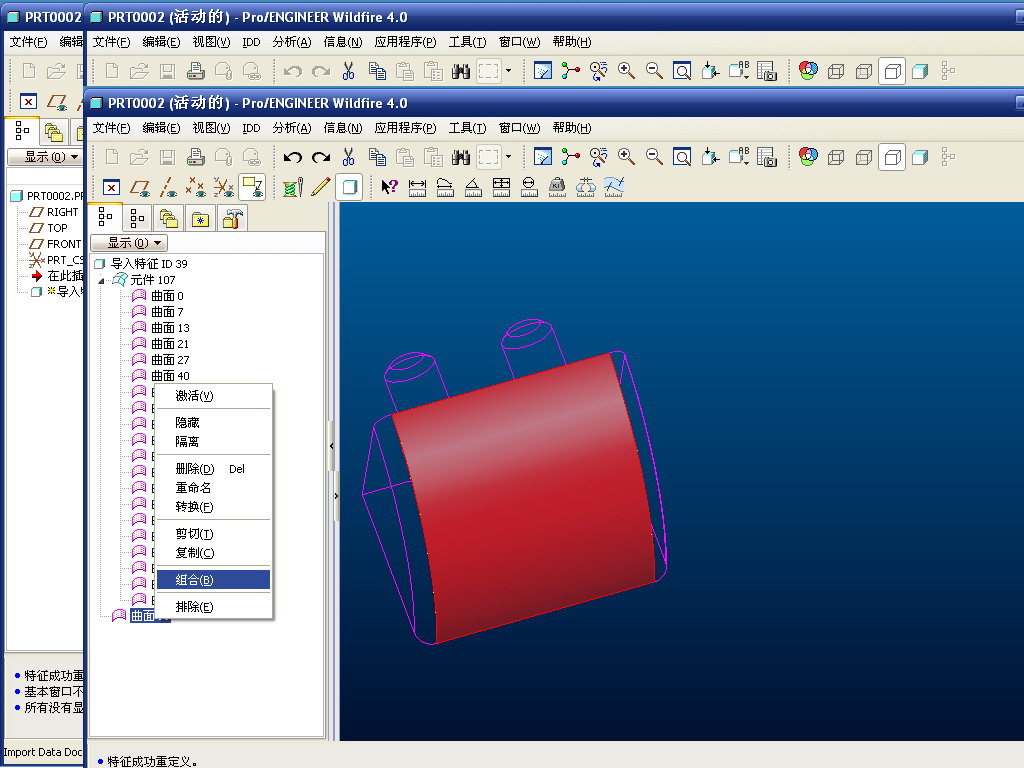1024x768 pixels.
Task: Click Copy icon in front window toolbar
Action: coord(377,157)
